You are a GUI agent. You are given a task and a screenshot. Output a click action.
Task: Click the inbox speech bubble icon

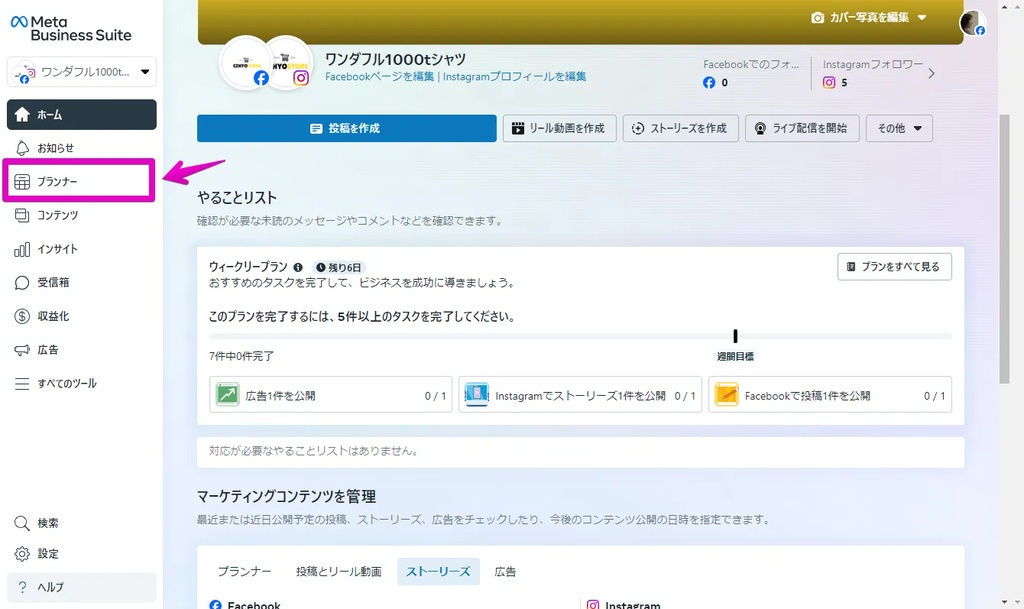tap(22, 283)
